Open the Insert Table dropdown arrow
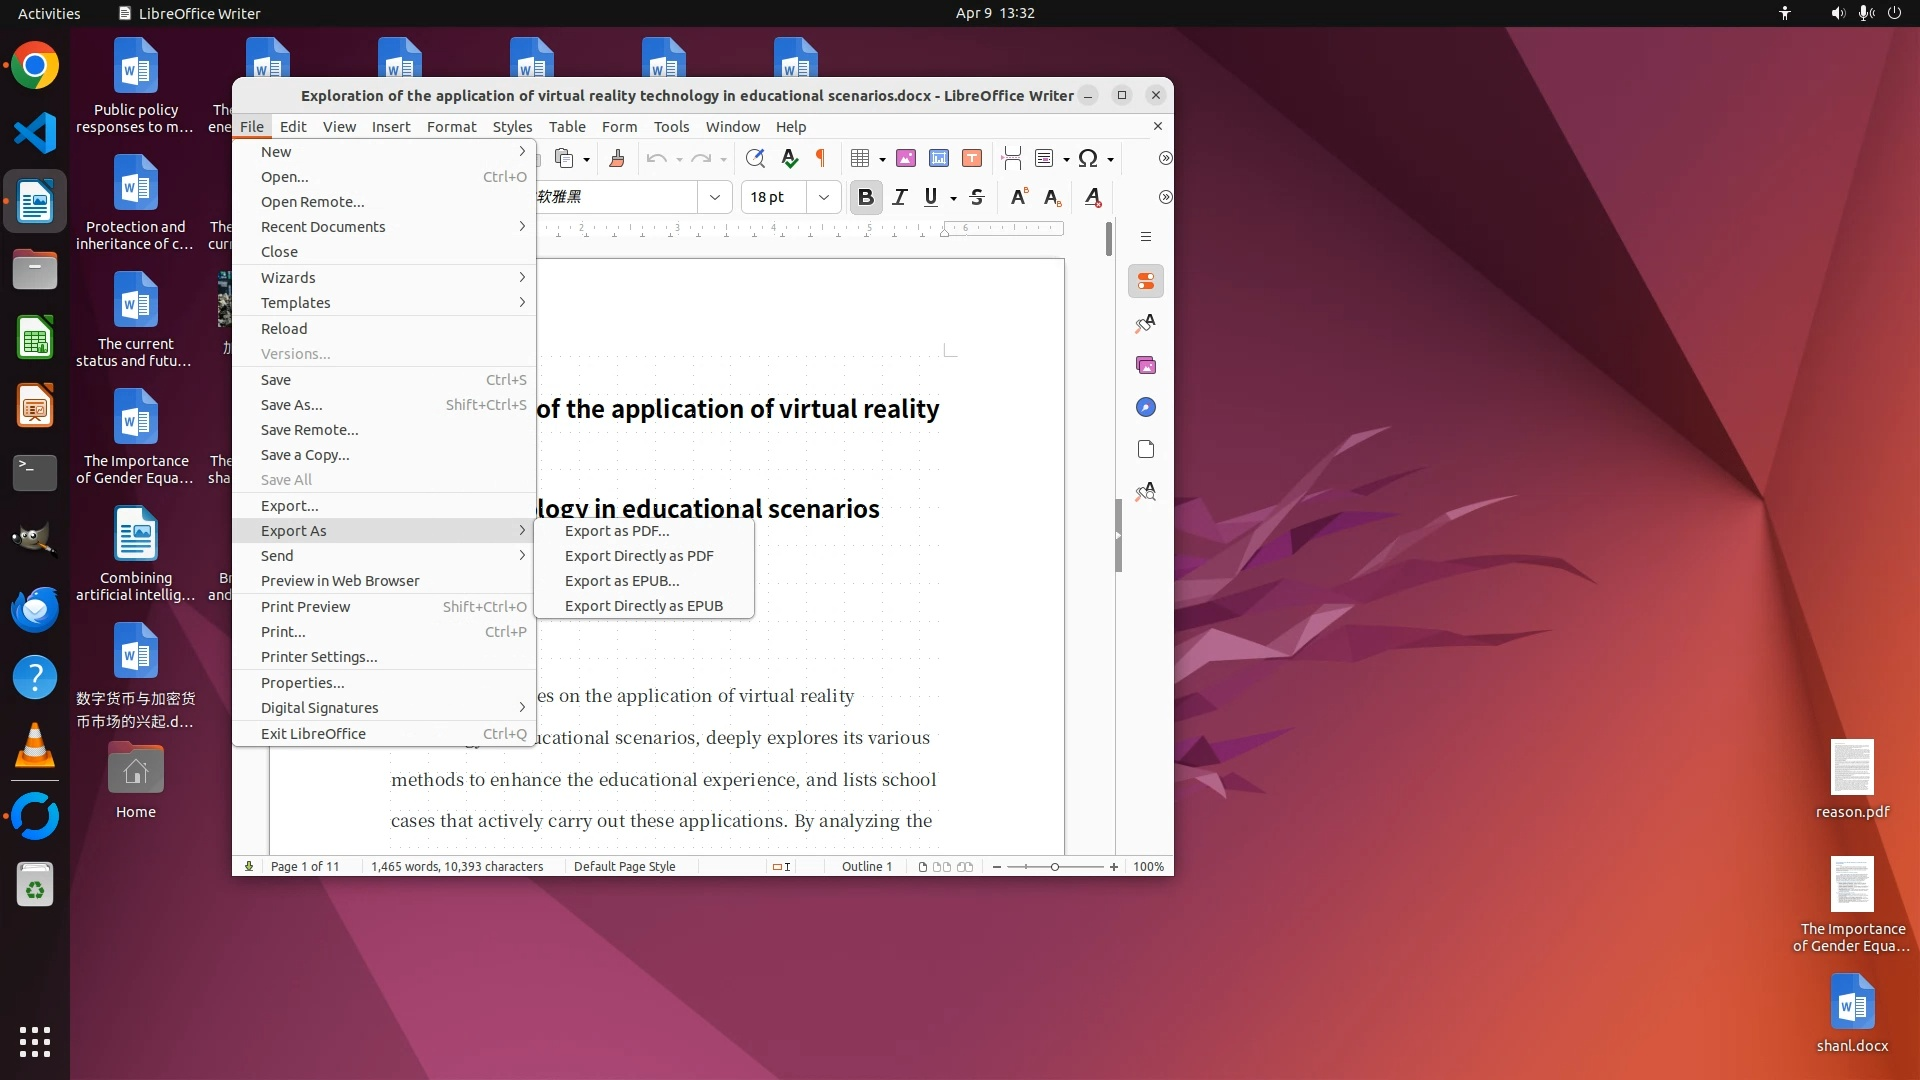The height and width of the screenshot is (1080, 1920). 882,159
